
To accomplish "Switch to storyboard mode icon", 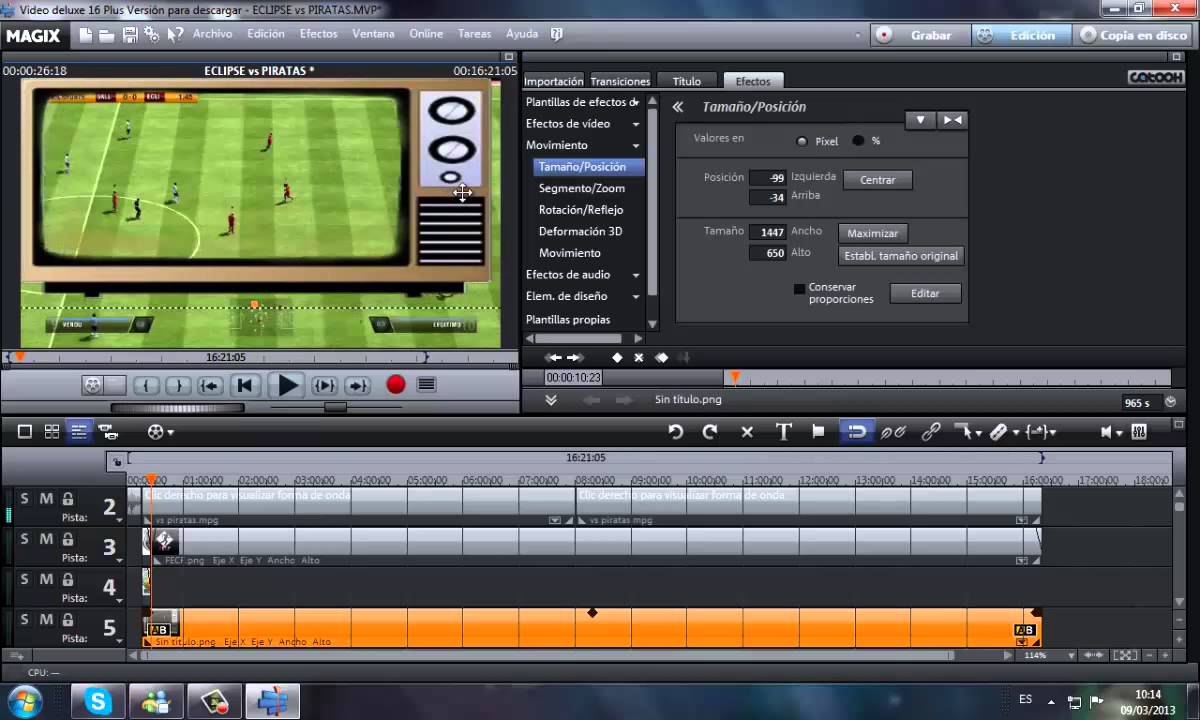I will [25, 432].
